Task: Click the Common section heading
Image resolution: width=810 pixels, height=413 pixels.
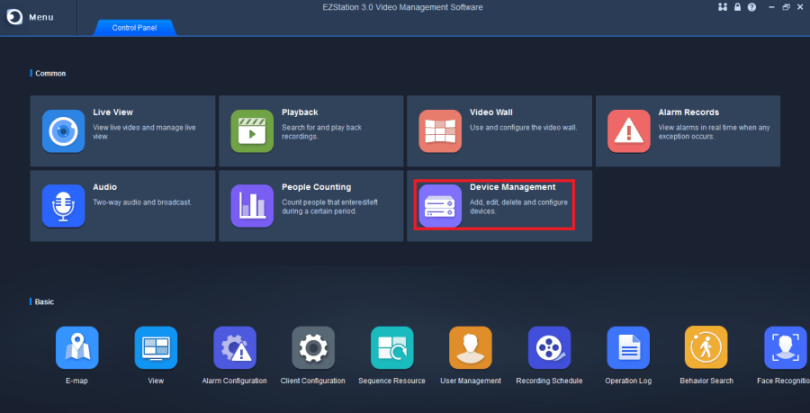Action: [51, 73]
